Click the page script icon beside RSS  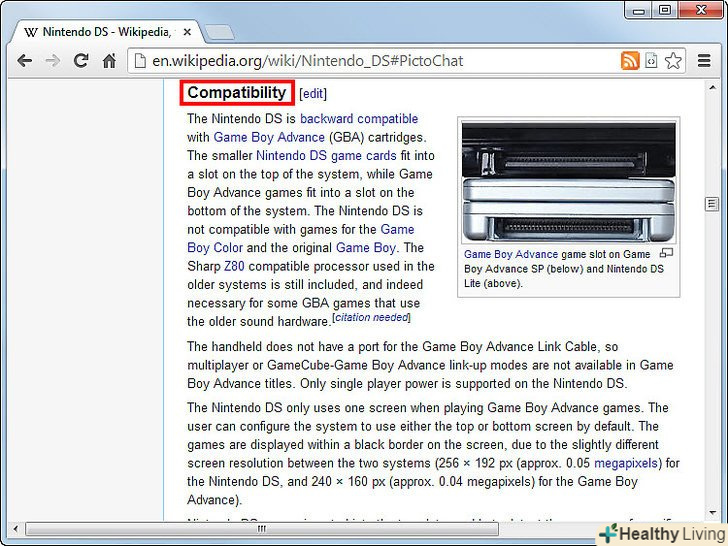click(651, 61)
